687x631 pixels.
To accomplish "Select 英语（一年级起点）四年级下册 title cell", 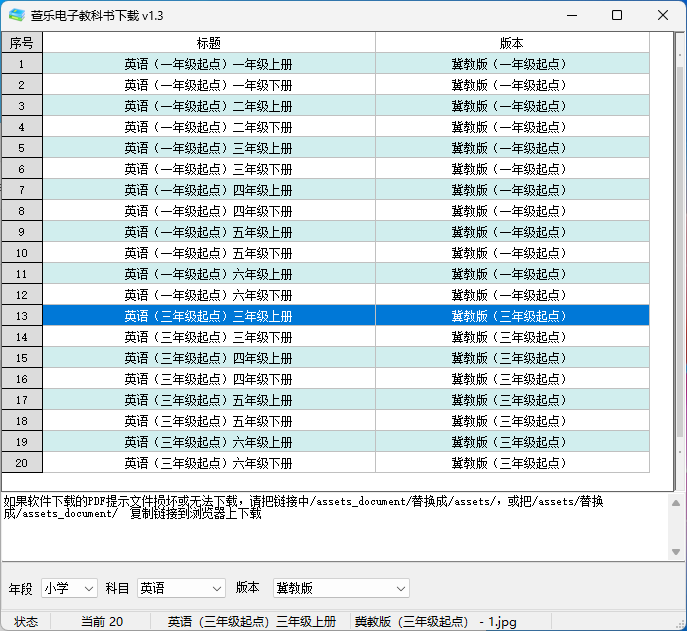I will pyautogui.click(x=209, y=211).
